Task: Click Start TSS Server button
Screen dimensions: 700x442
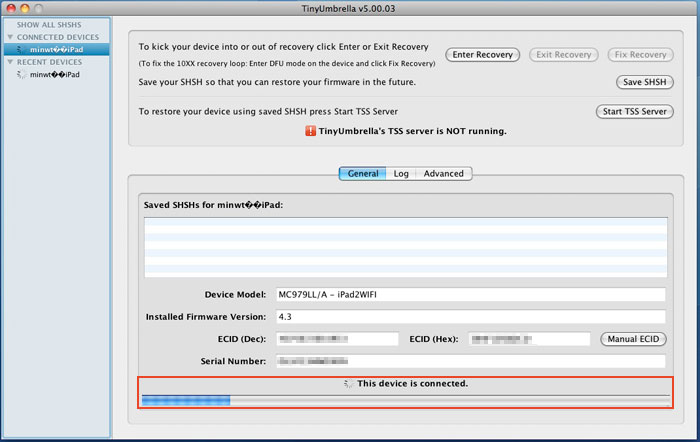Action: pyautogui.click(x=635, y=112)
